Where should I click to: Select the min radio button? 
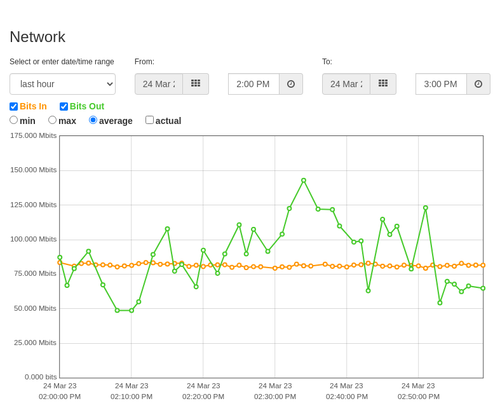coord(14,120)
